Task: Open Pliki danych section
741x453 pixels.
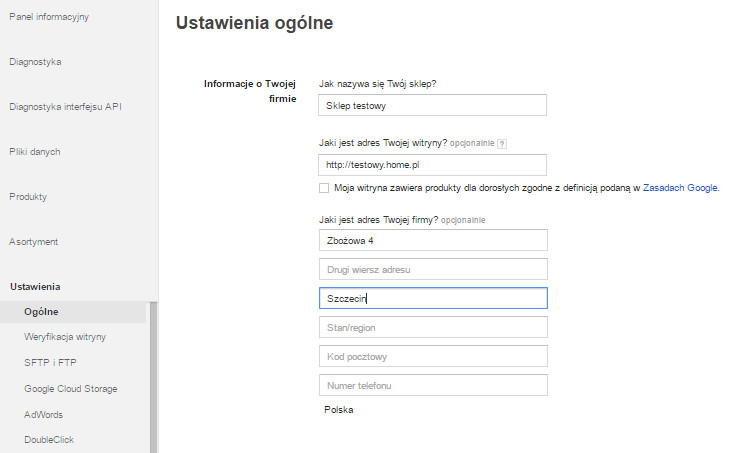Action: pos(35,152)
